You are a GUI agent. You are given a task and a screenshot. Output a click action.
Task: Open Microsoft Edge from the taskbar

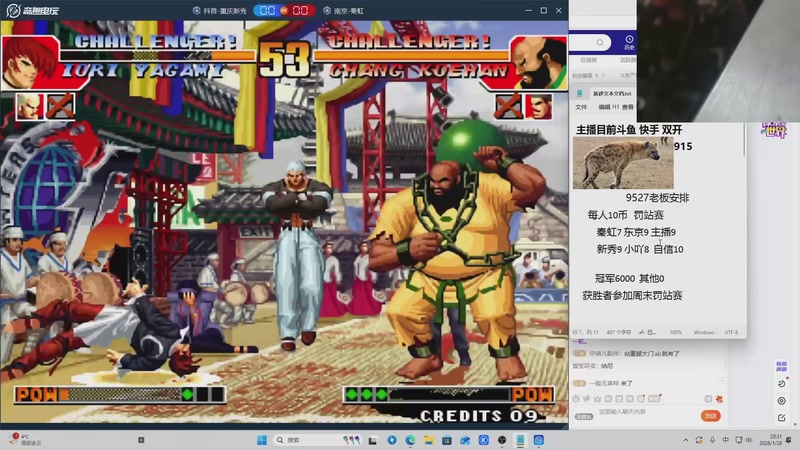pos(410,440)
